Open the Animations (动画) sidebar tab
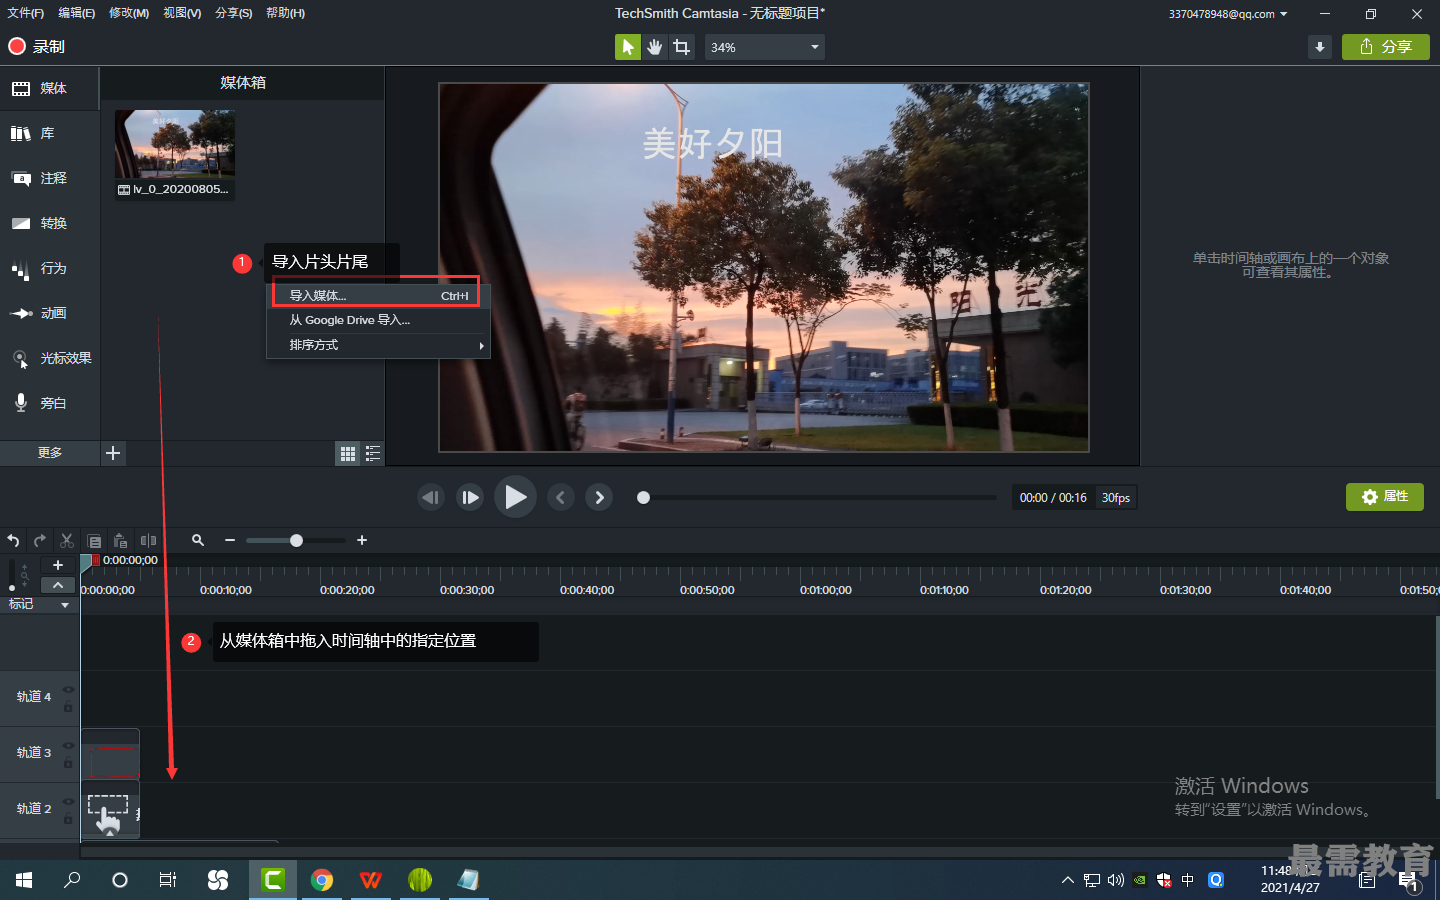 [49, 314]
